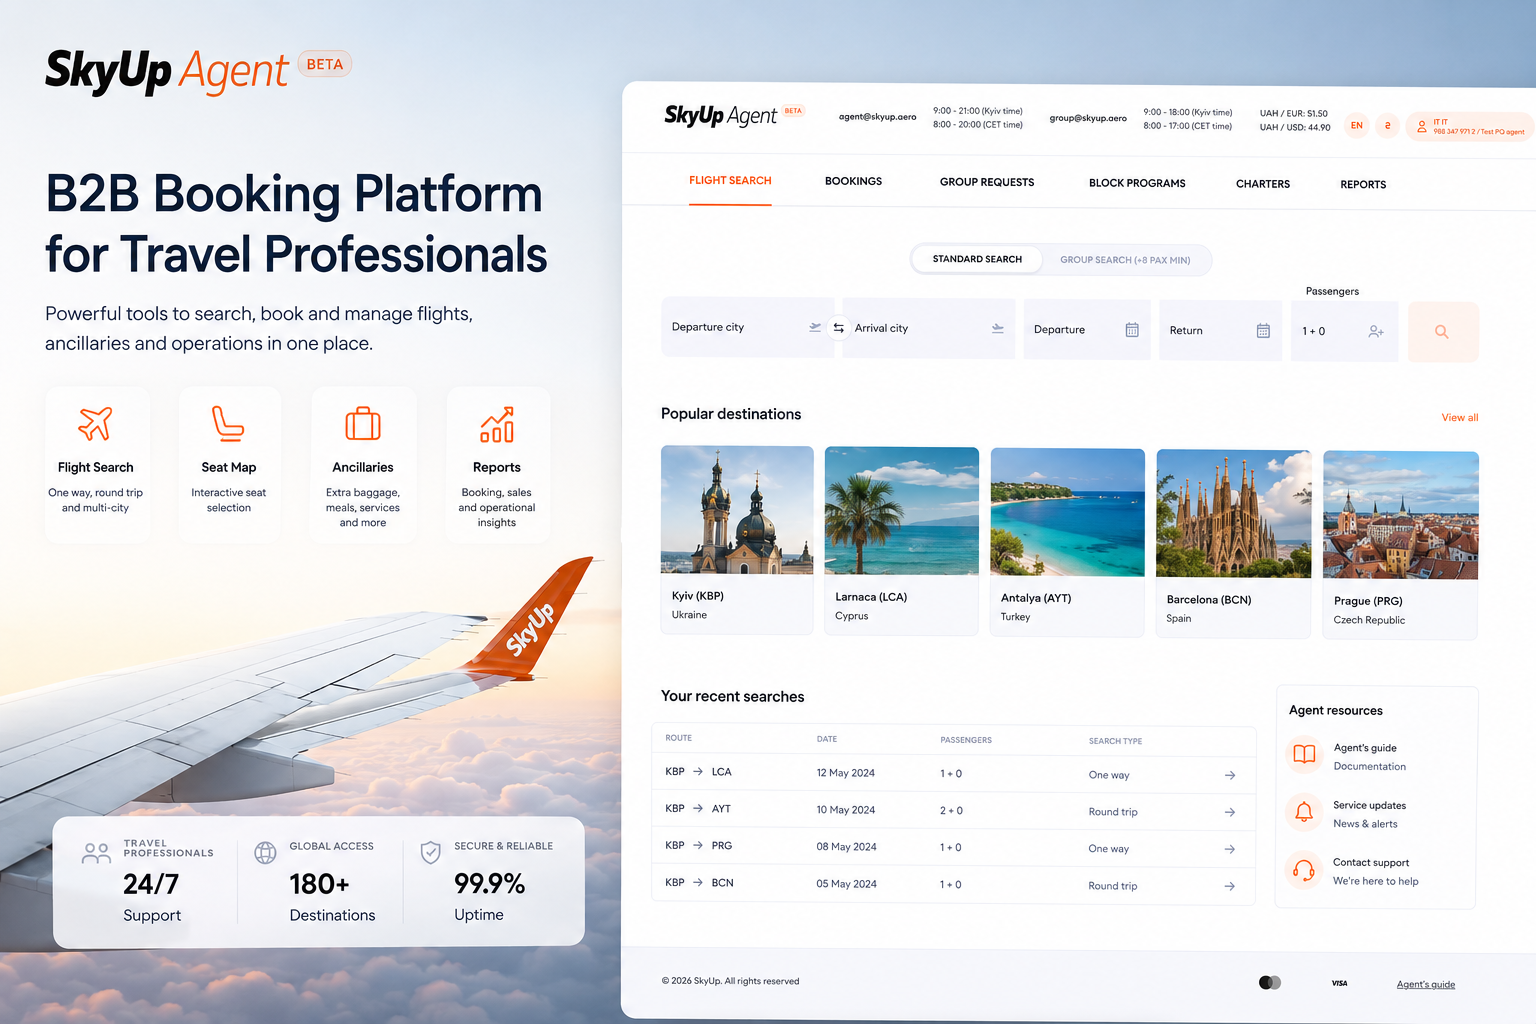
Task: Click Reports chart icon
Action: tap(497, 424)
